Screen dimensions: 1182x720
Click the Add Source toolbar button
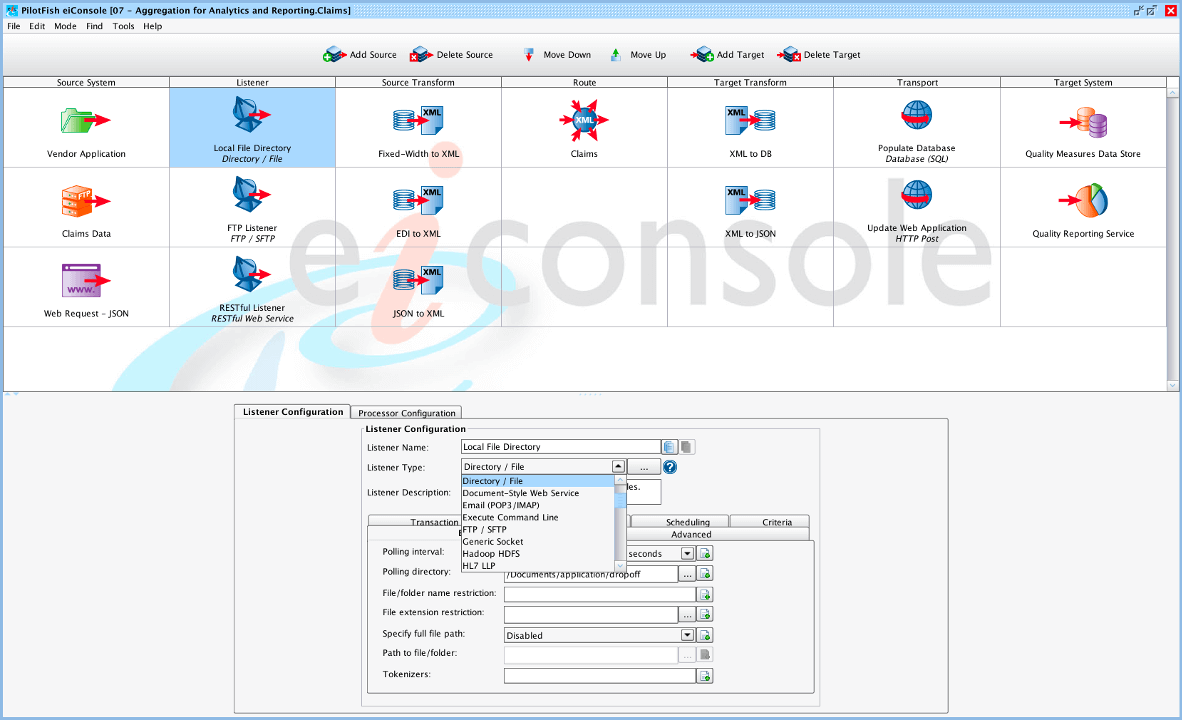[x=360, y=54]
